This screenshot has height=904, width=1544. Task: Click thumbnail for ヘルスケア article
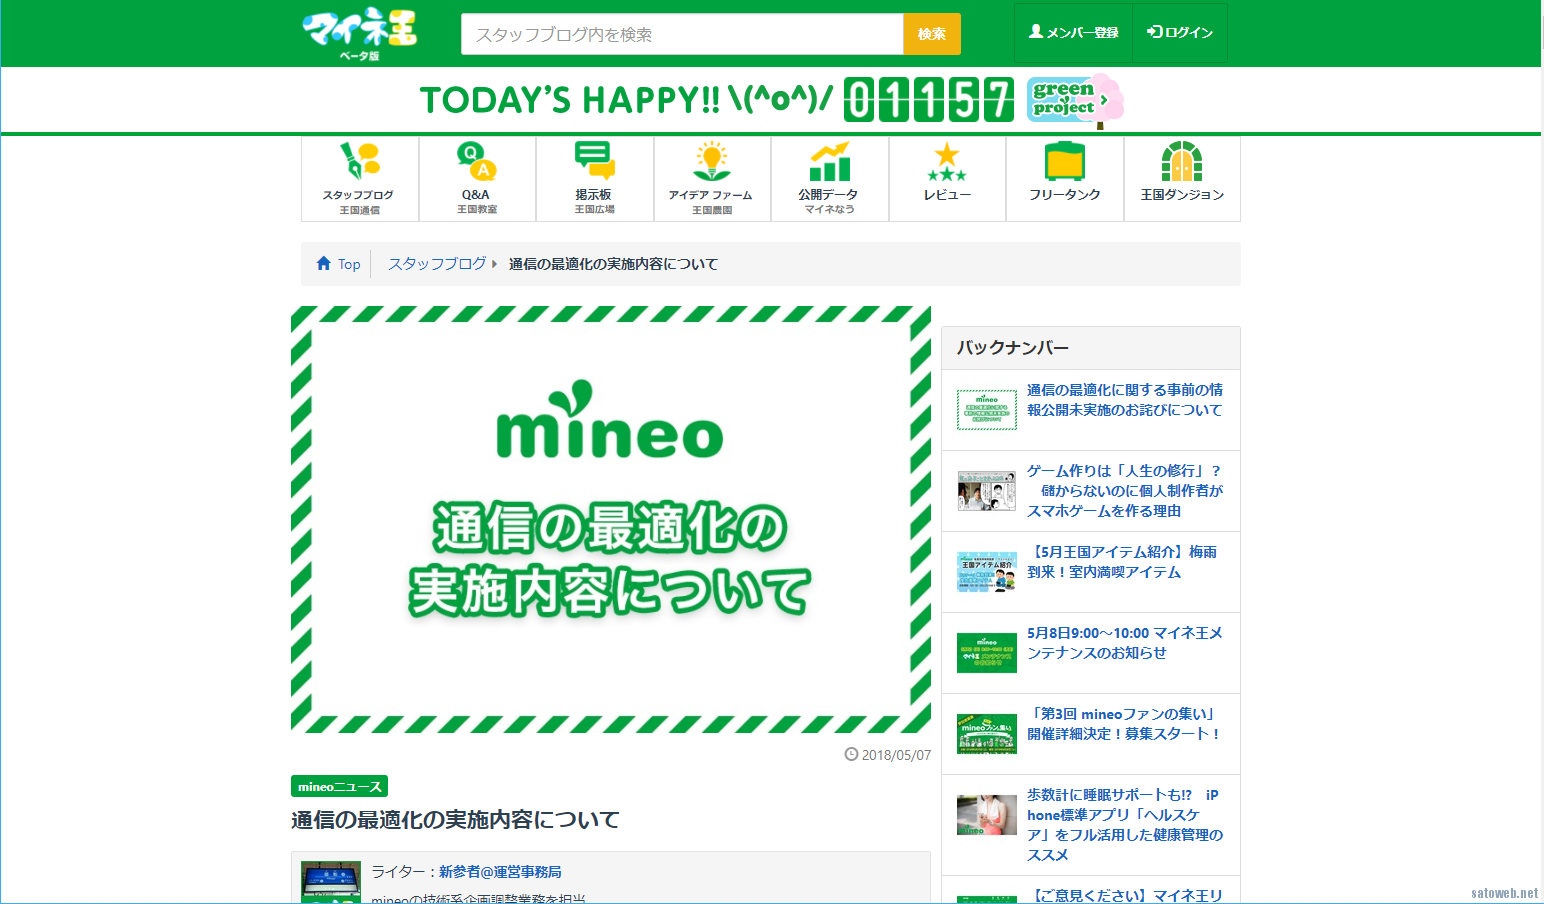pos(987,815)
